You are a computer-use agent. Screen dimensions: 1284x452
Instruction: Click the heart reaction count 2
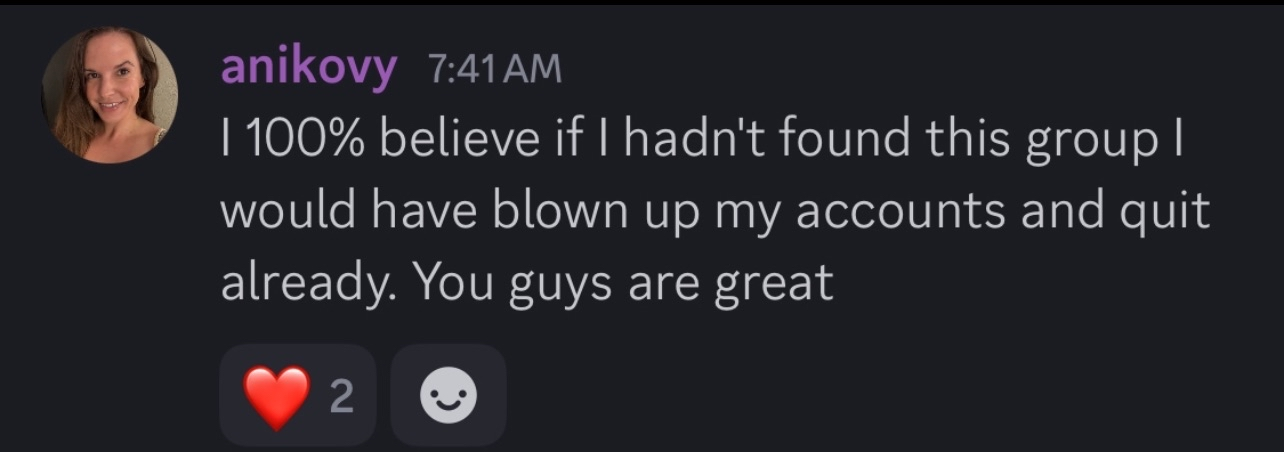point(341,398)
